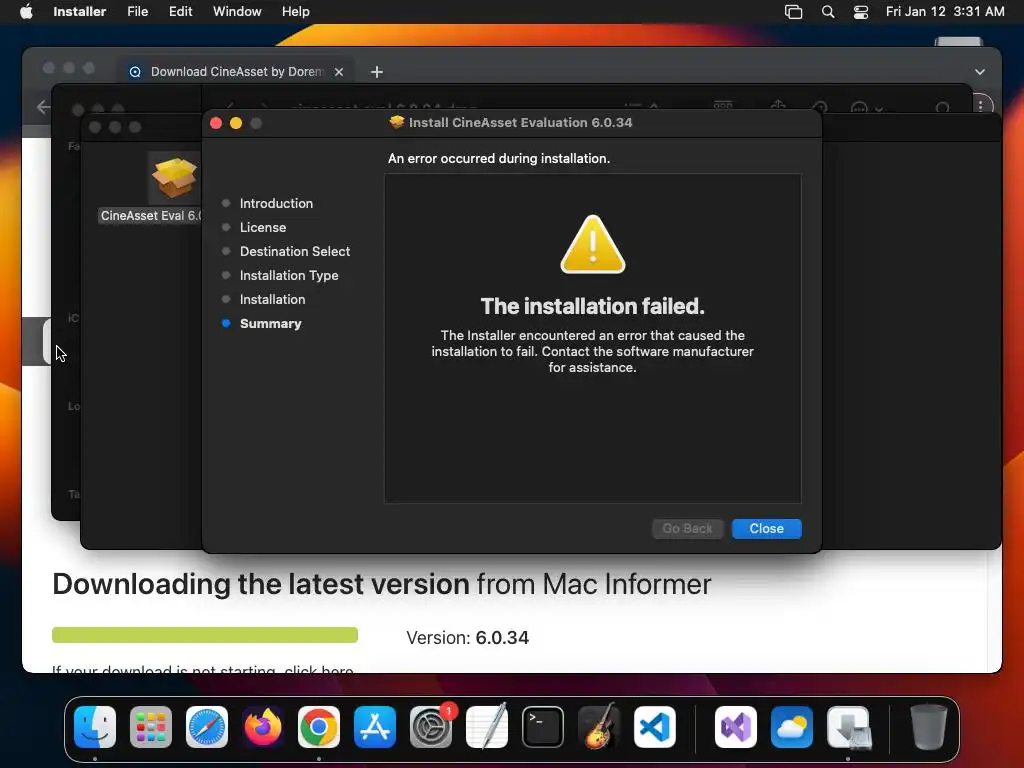Select the Installation step in the sidebar
This screenshot has height=768, width=1024.
[x=272, y=299]
